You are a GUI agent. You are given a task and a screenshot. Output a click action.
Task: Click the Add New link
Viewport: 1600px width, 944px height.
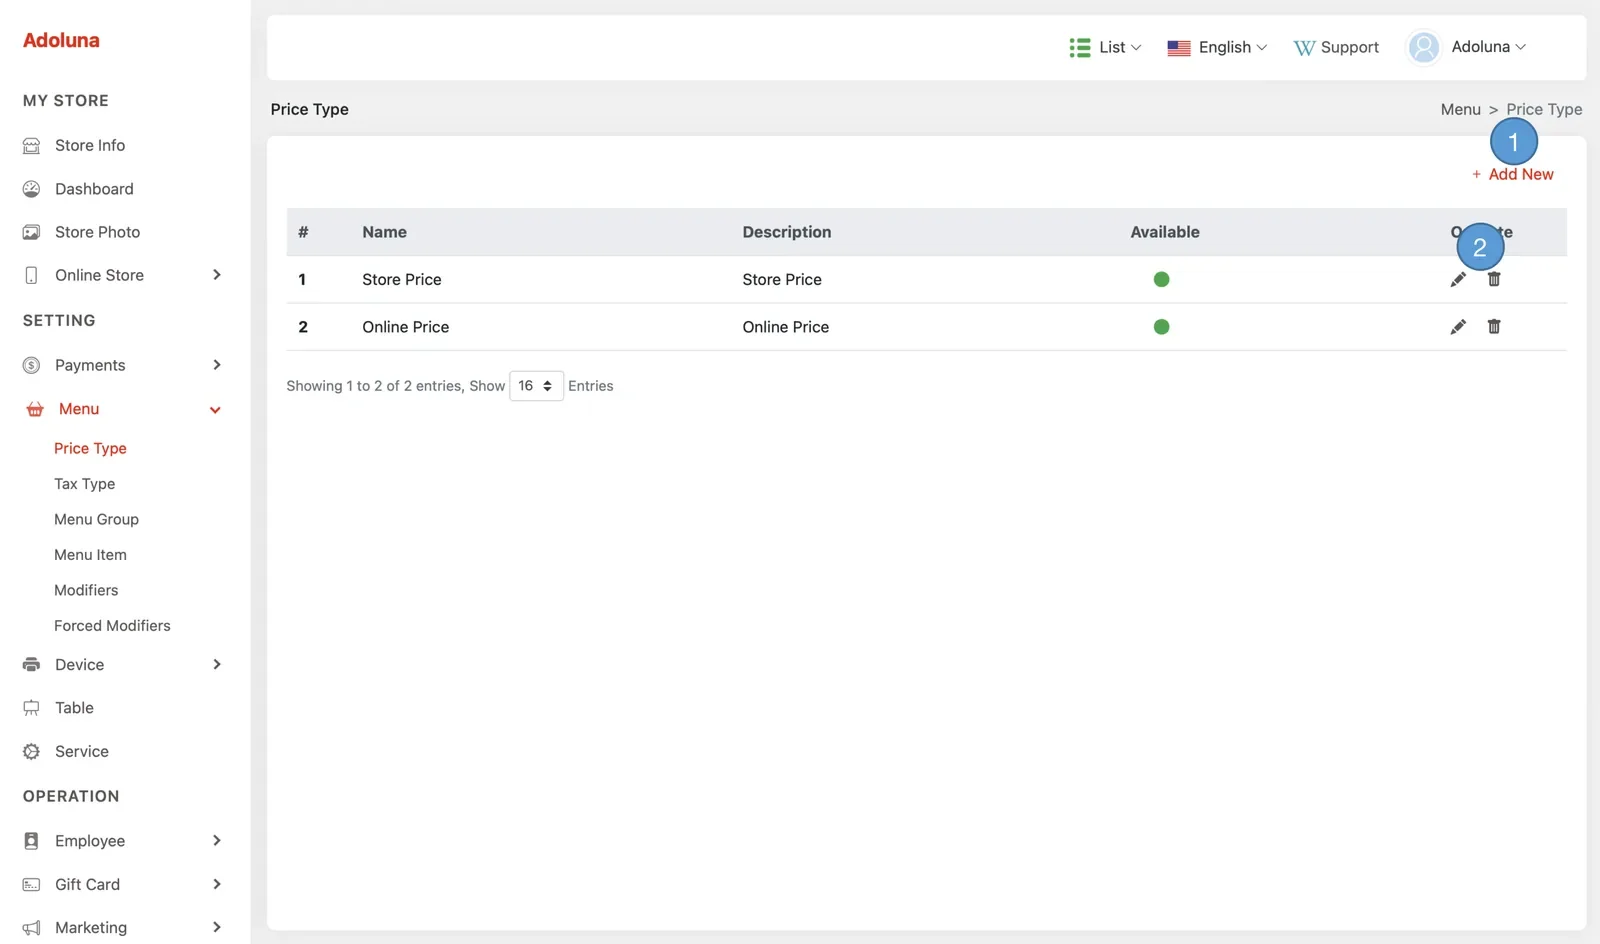1512,175
